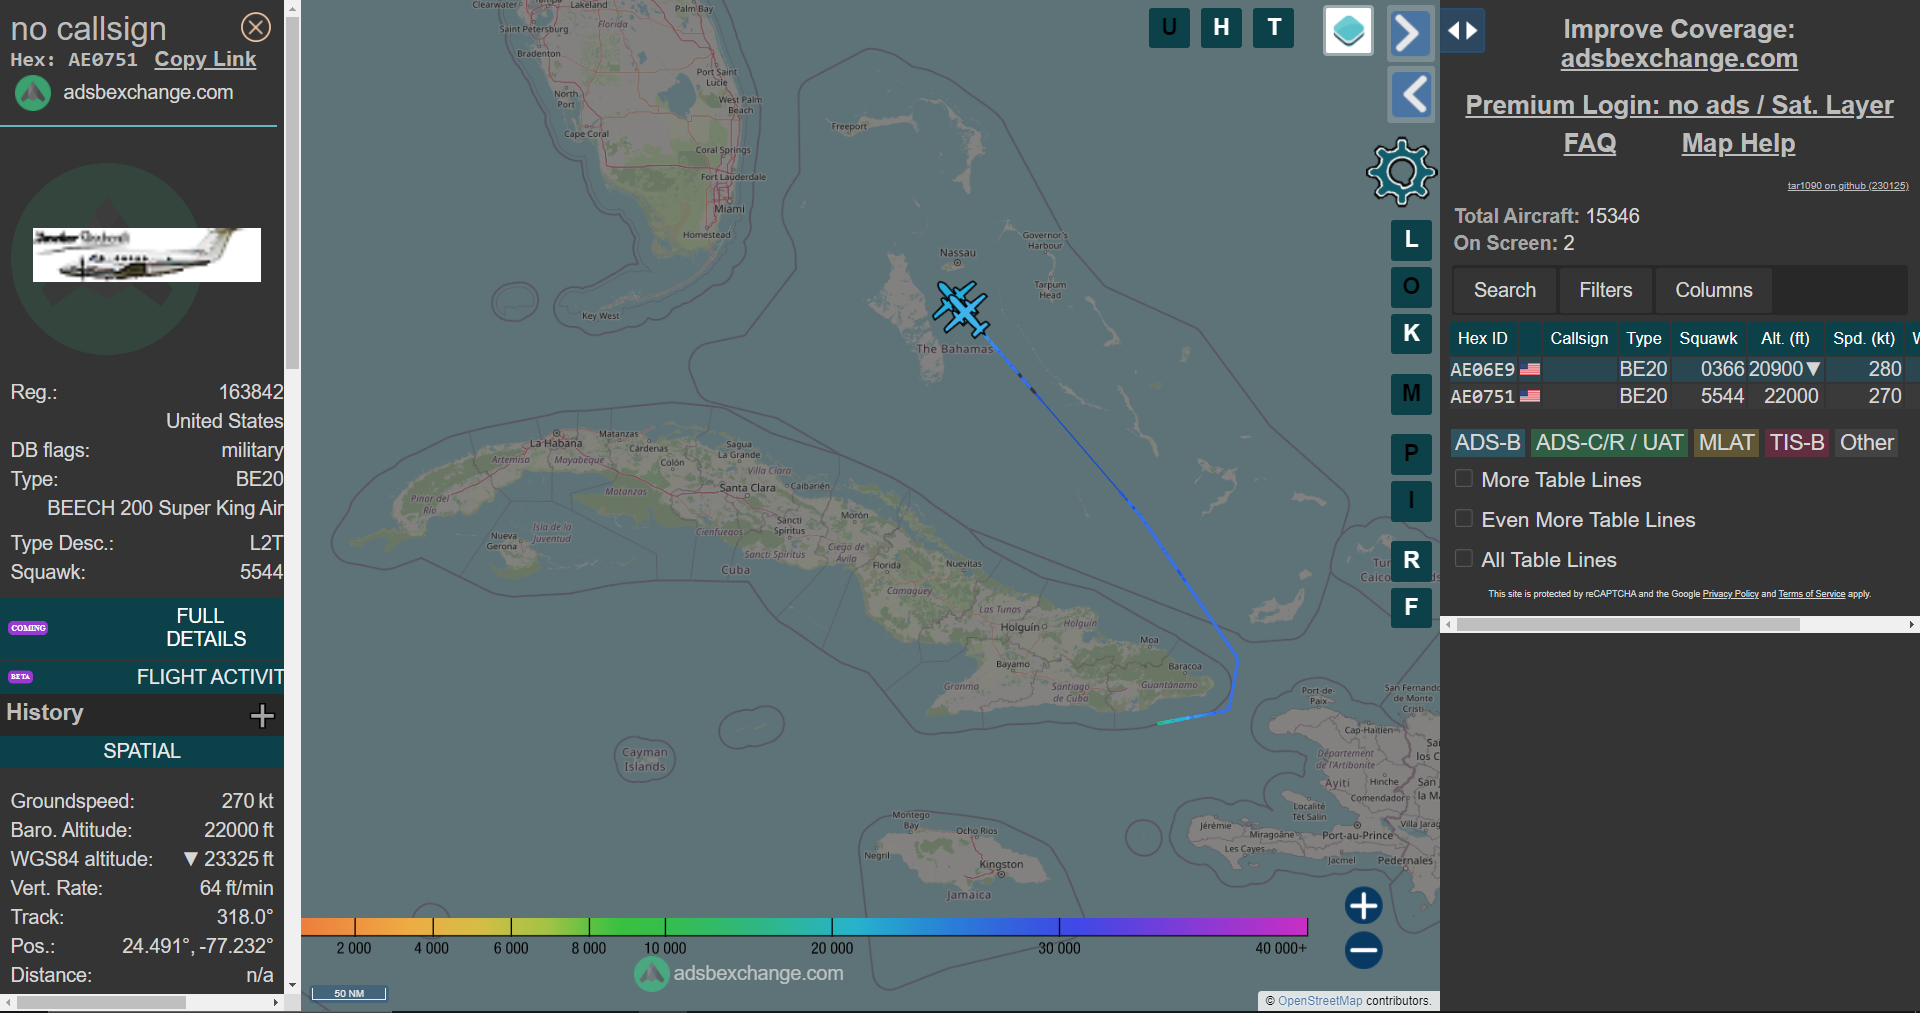1920x1013 pixels.
Task: Click the U map toggle button
Action: [1169, 28]
